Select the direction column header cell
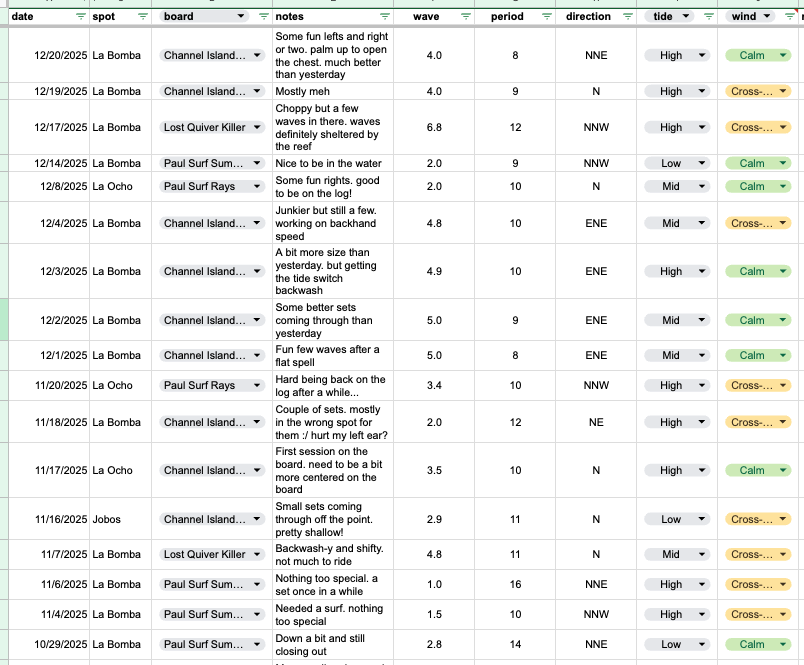The image size is (804, 665). click(596, 16)
